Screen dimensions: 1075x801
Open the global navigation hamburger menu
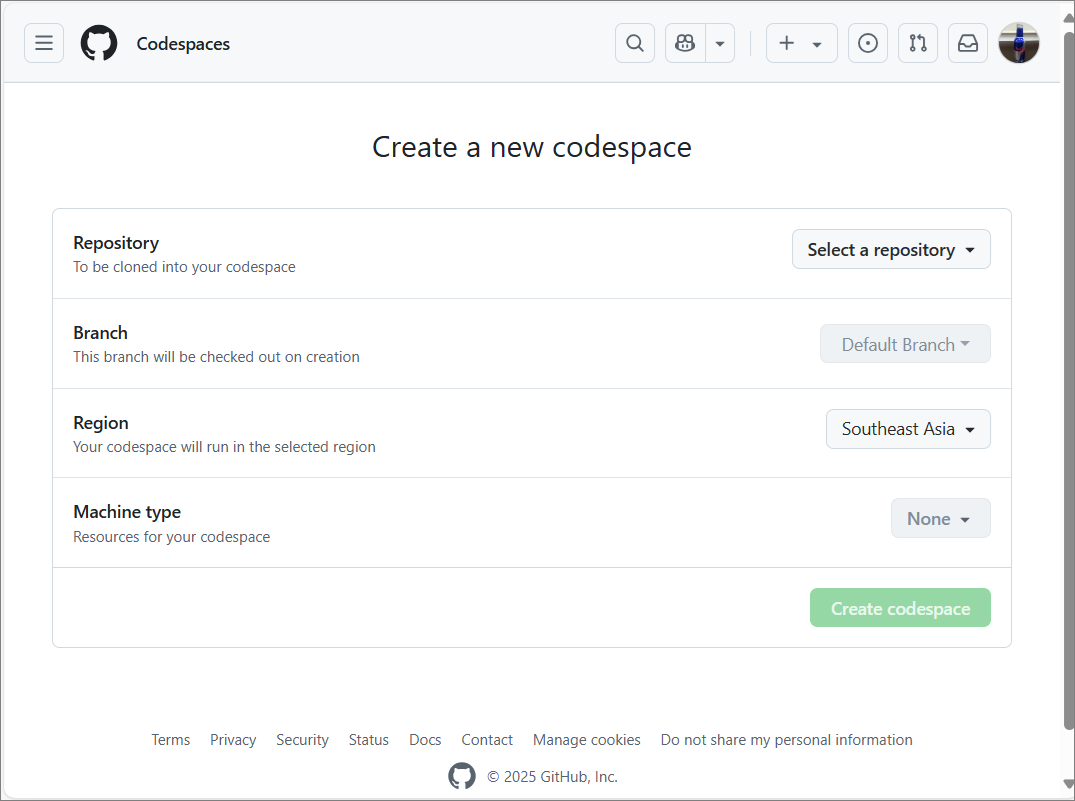coord(43,43)
